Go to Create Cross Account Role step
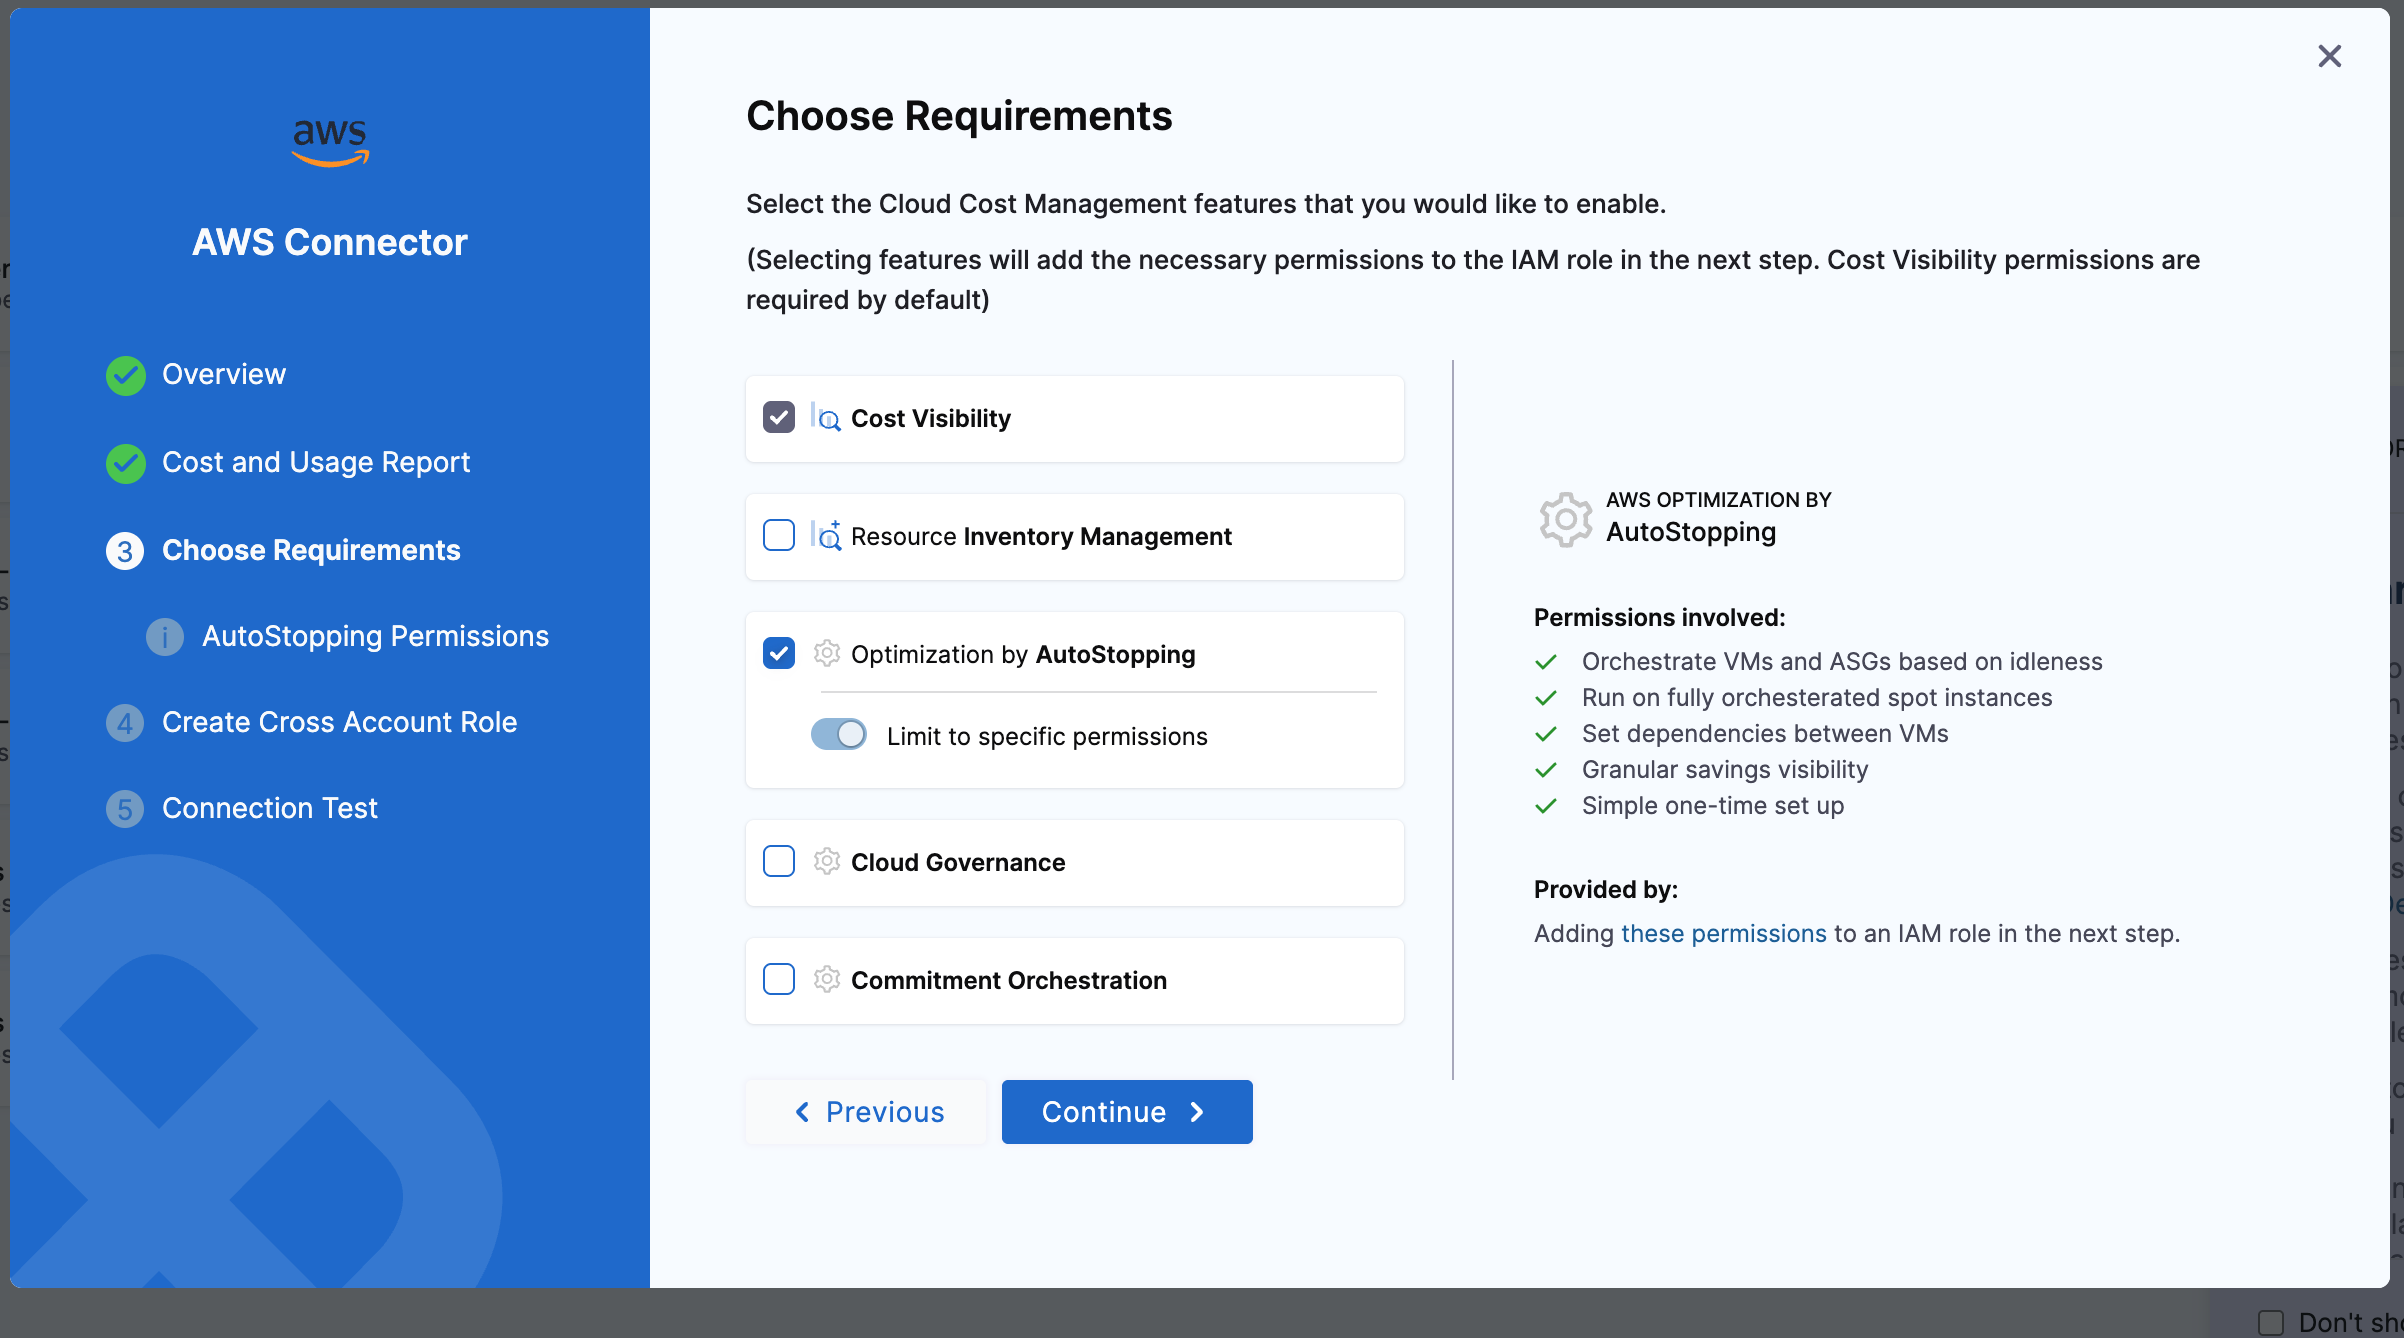The image size is (2404, 1338). coord(339,722)
